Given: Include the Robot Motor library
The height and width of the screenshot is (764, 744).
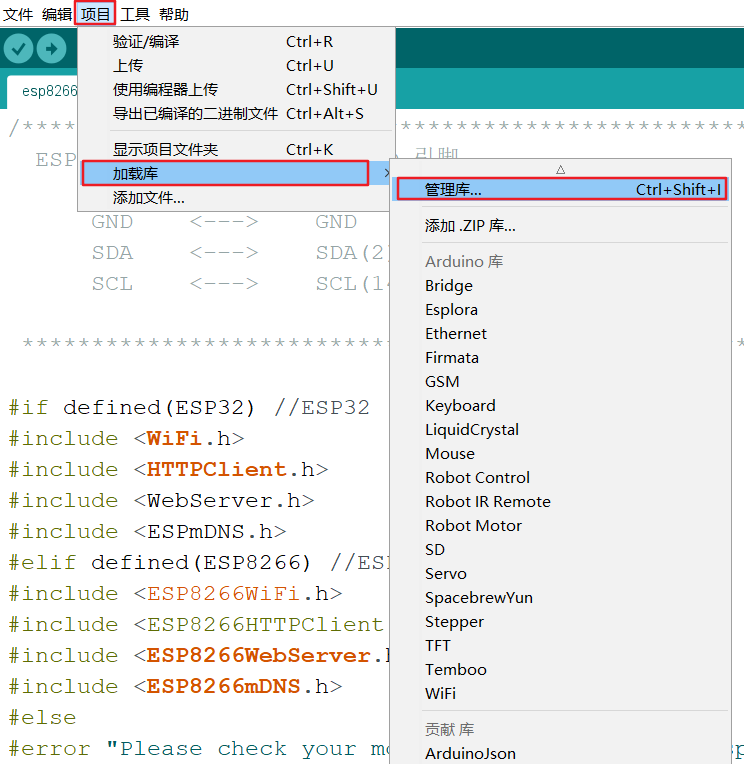Looking at the screenshot, I should coord(560,525).
